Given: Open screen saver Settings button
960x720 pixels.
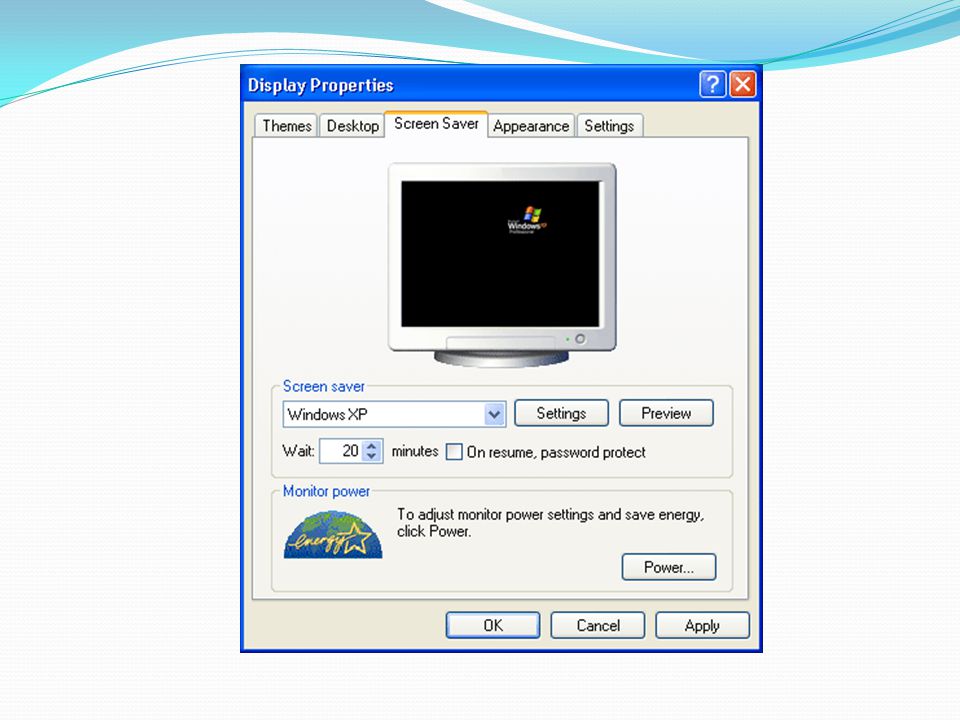Looking at the screenshot, I should (x=561, y=413).
